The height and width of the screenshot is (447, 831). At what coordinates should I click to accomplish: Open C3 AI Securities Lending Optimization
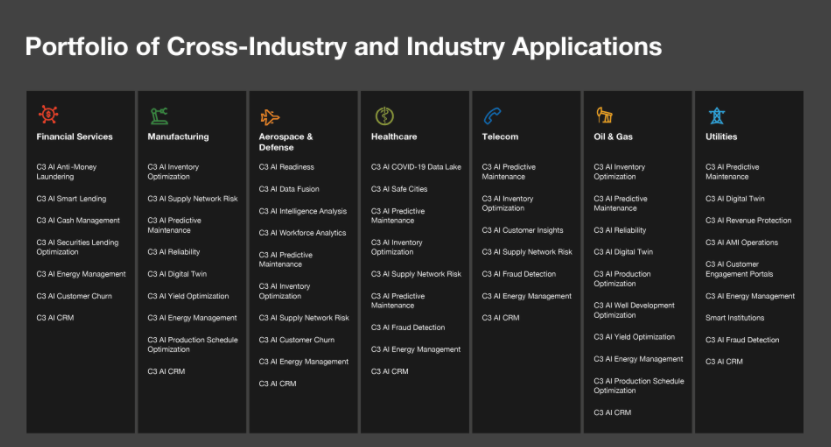pyautogui.click(x=77, y=247)
